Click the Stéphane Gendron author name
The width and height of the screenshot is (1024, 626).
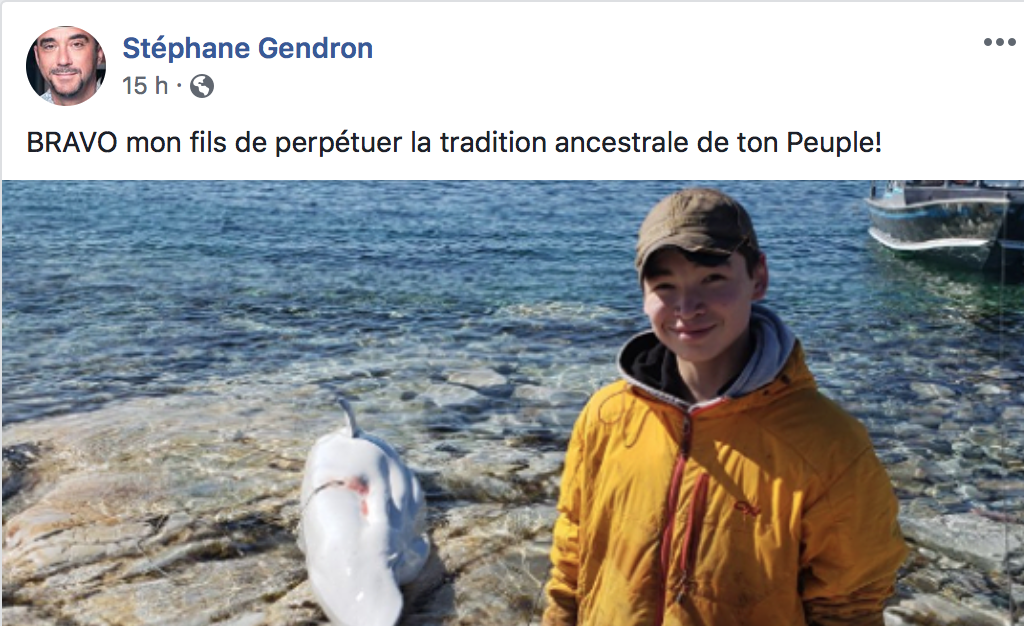click(x=248, y=48)
